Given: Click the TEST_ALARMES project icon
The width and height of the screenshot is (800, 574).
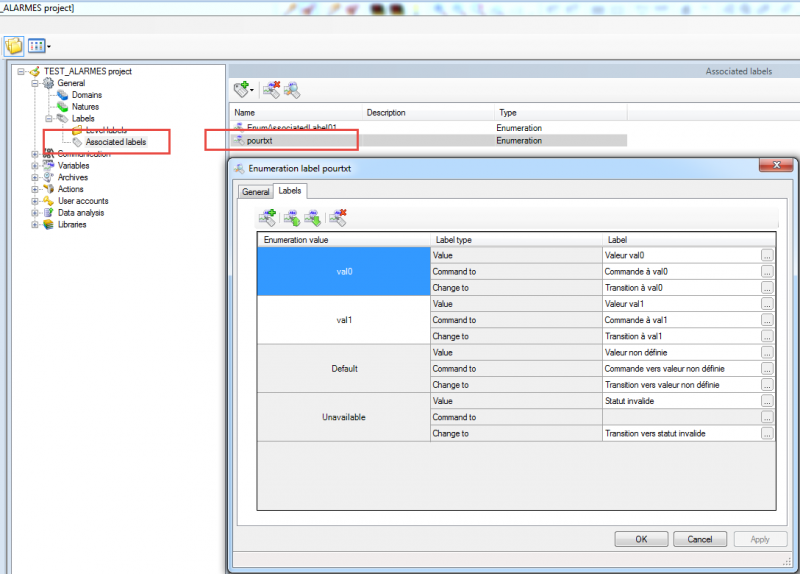Looking at the screenshot, I should click(34, 71).
